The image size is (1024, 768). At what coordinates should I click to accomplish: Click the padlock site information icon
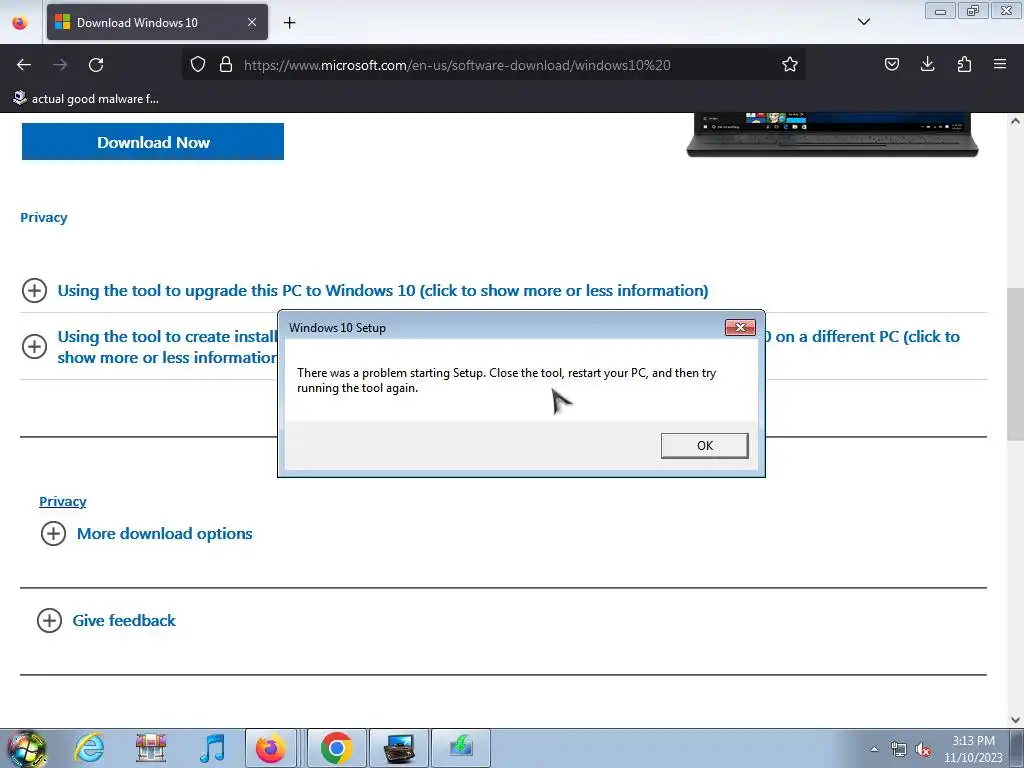(226, 65)
